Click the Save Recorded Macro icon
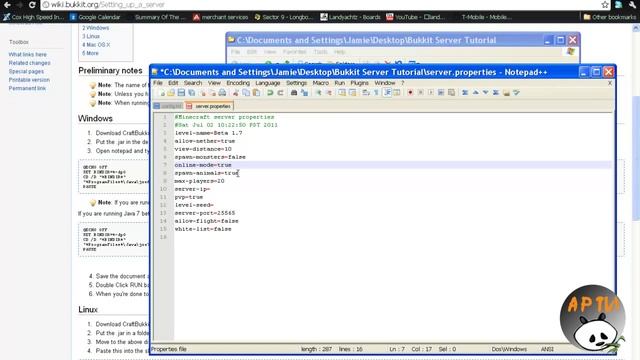Viewport: 640px width, 360px height. tap(451, 93)
